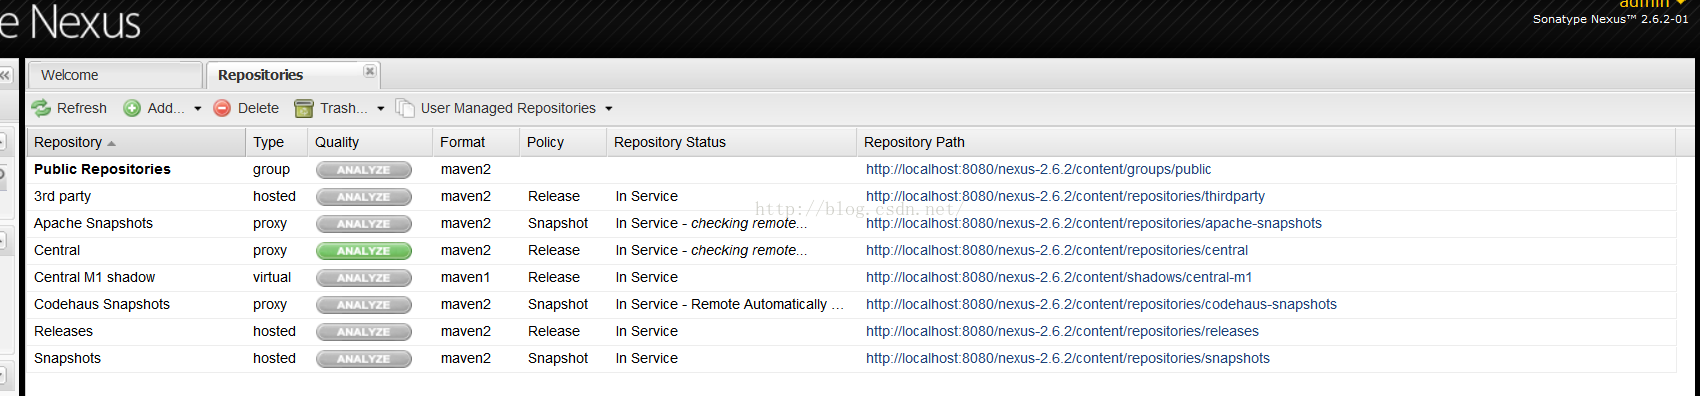
Task: Open the Add dropdown arrow
Action: coord(197,109)
